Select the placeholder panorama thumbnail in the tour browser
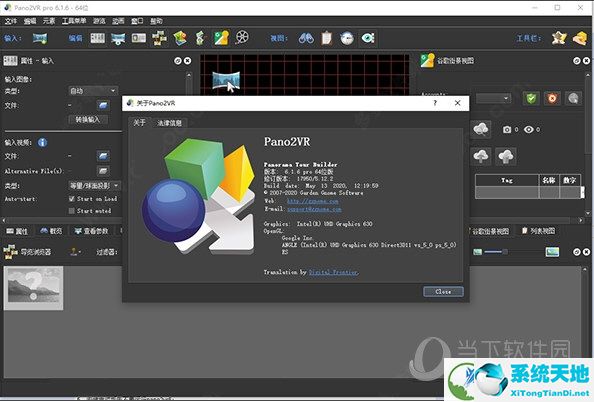The height and width of the screenshot is (402, 594). coord(34,288)
